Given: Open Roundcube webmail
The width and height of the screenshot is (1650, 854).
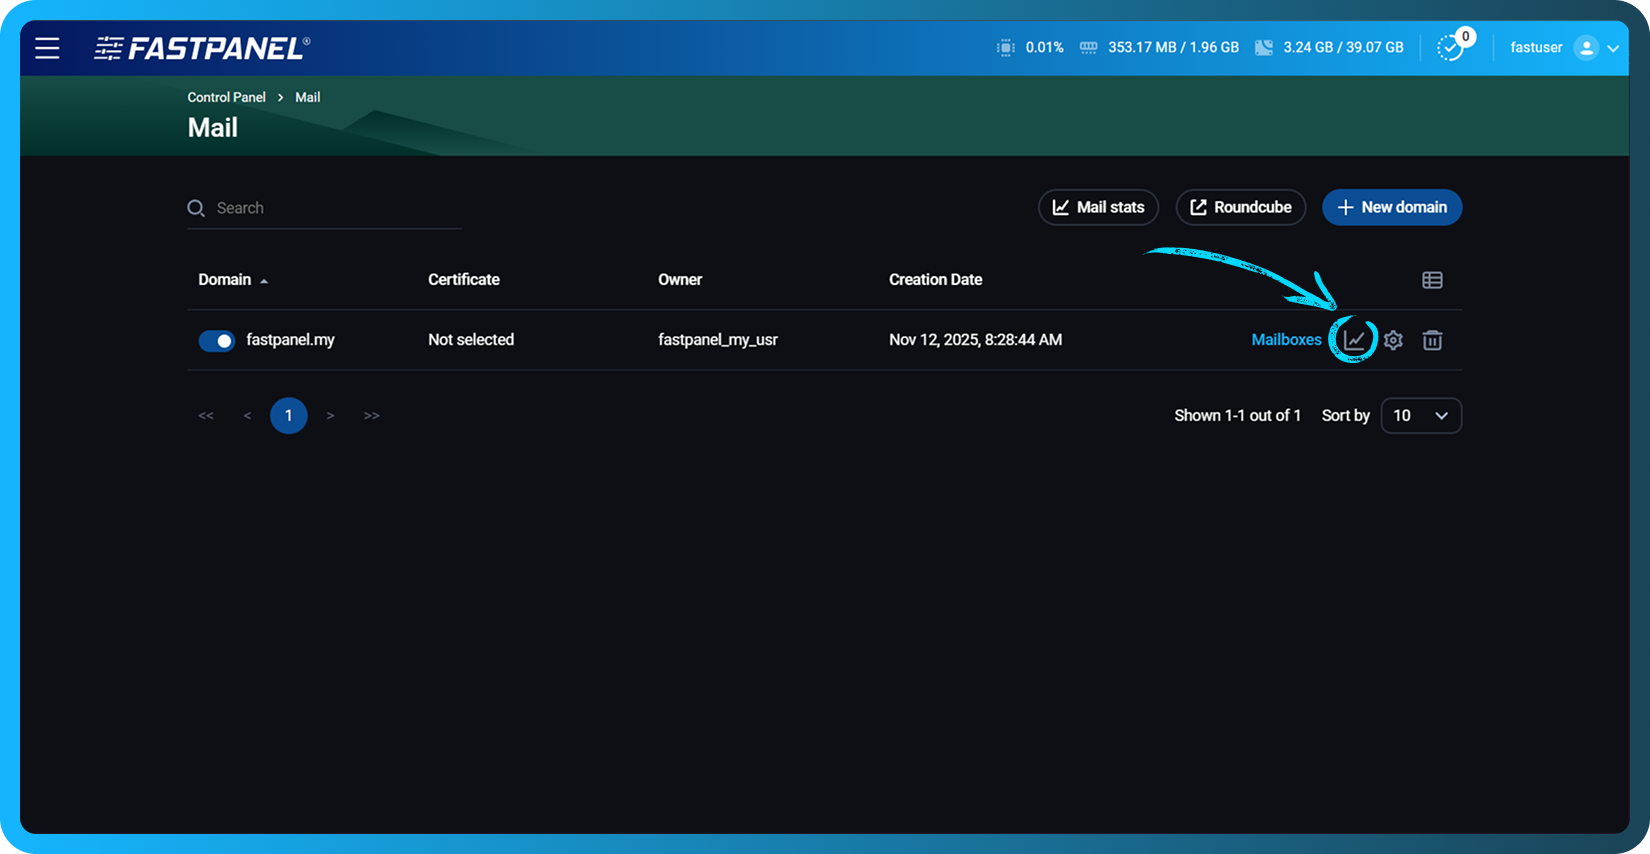Looking at the screenshot, I should click(1240, 207).
